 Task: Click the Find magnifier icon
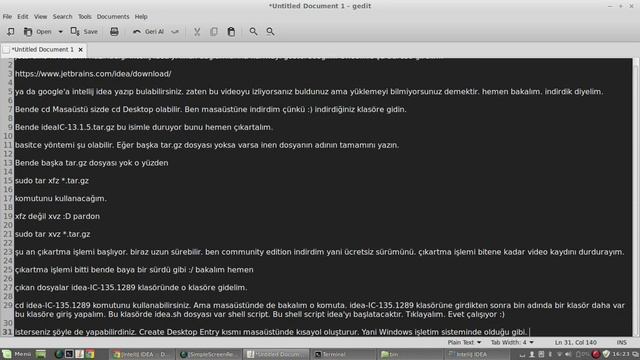[253, 31]
